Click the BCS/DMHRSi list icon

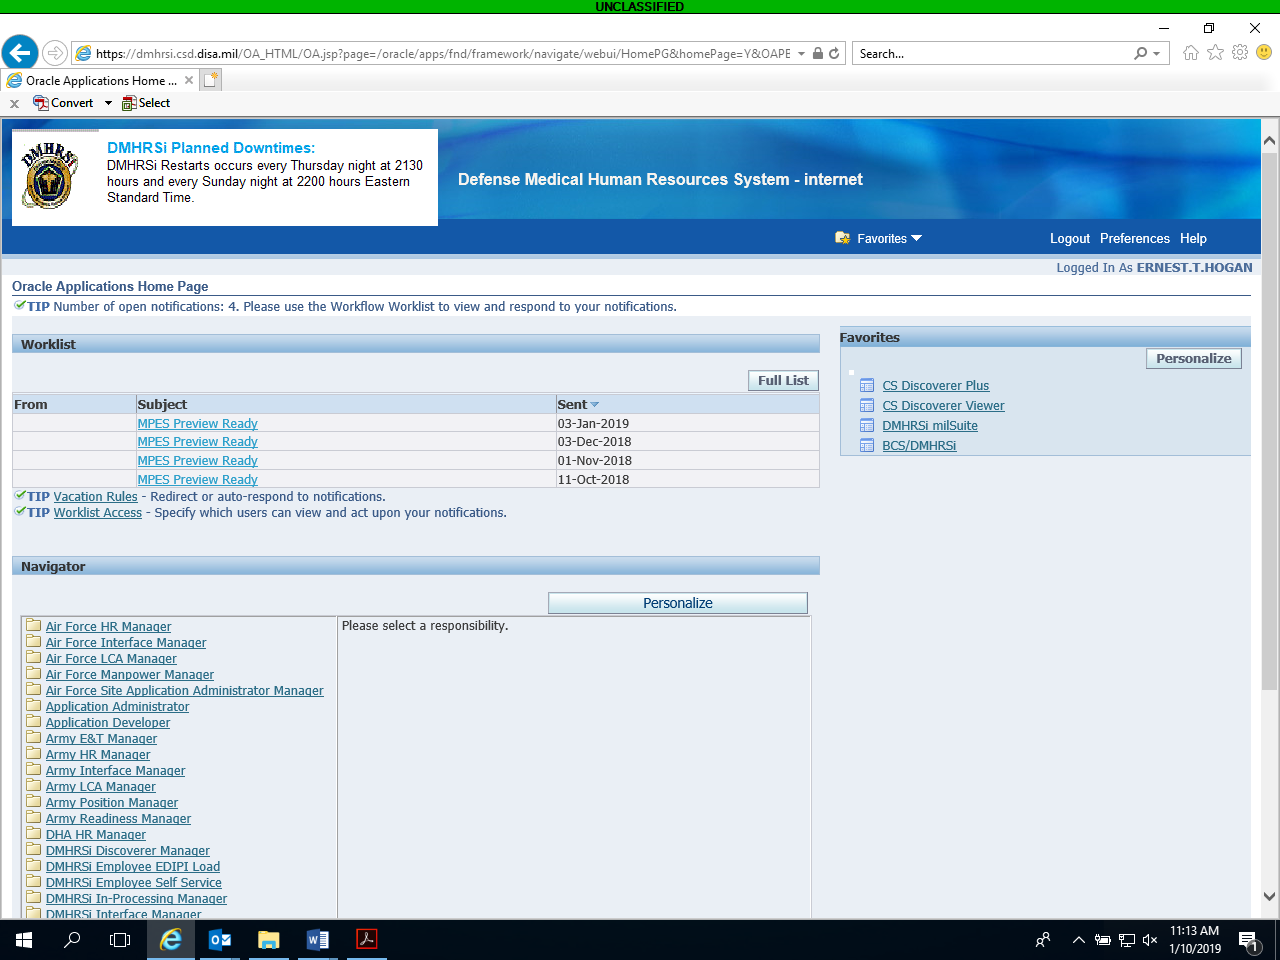(867, 445)
